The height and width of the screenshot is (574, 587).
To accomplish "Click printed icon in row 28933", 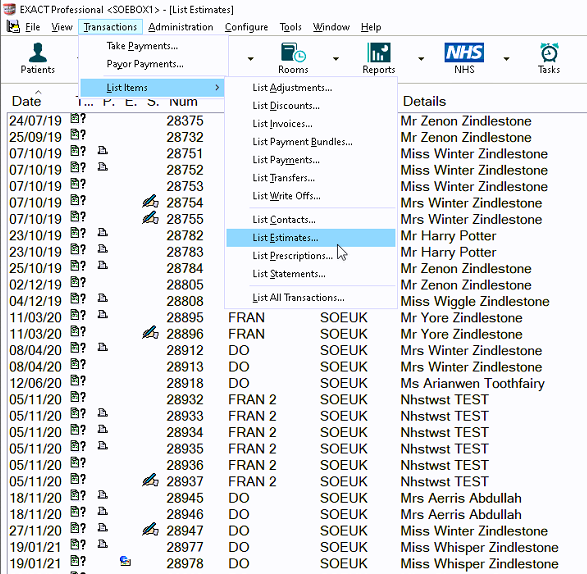I will (103, 413).
